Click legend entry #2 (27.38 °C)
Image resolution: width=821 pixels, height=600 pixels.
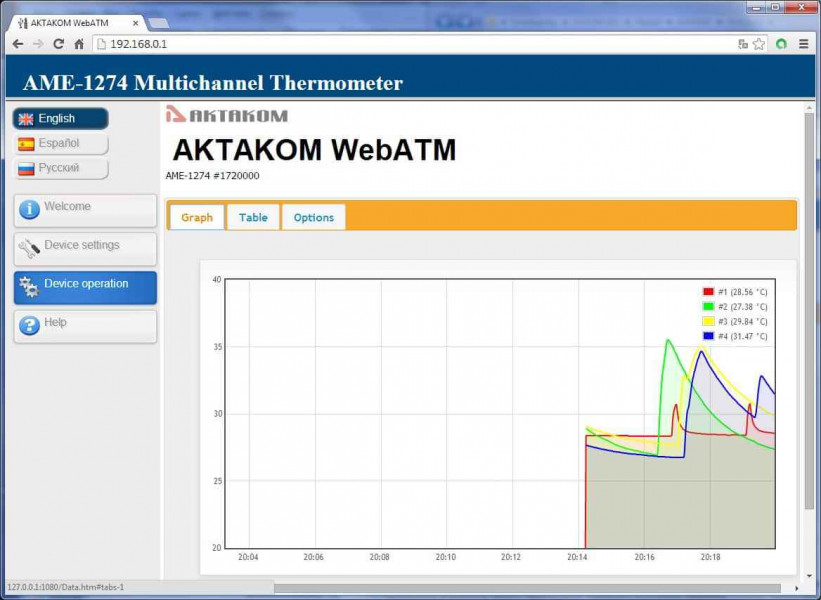tap(742, 307)
